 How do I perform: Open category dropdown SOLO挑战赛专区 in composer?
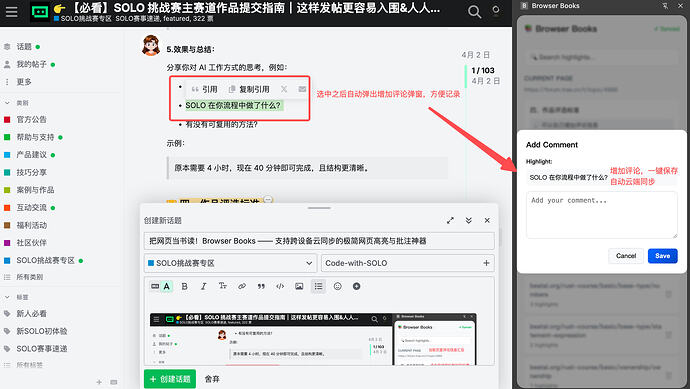tap(230, 263)
